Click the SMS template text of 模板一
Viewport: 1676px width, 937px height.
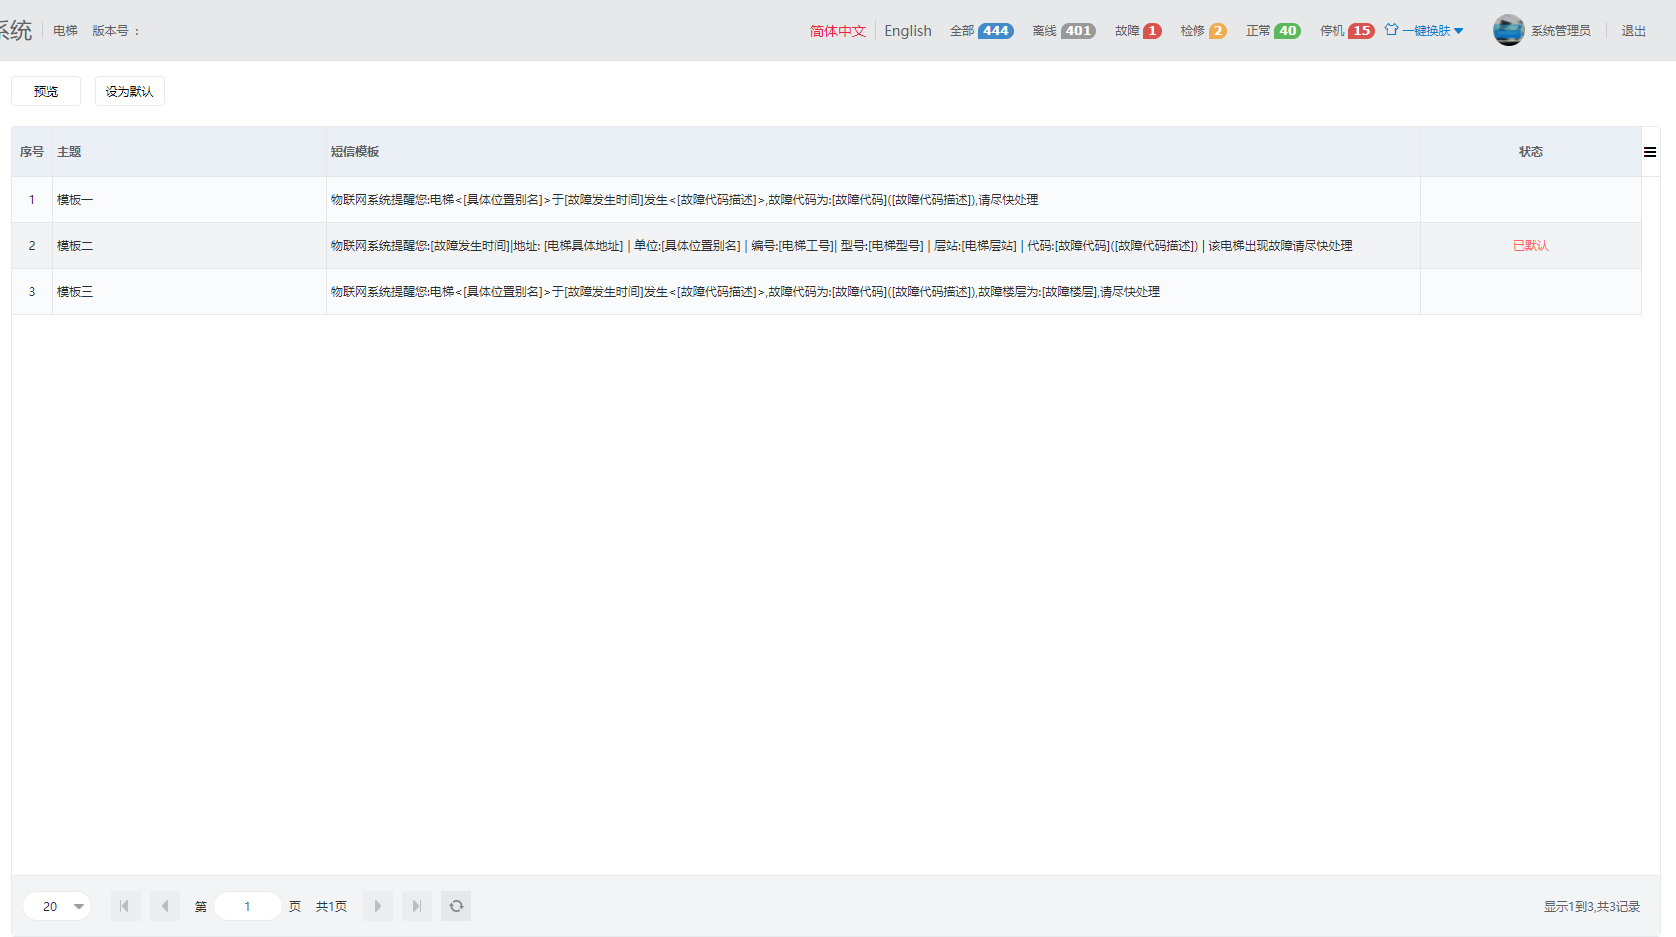click(685, 200)
